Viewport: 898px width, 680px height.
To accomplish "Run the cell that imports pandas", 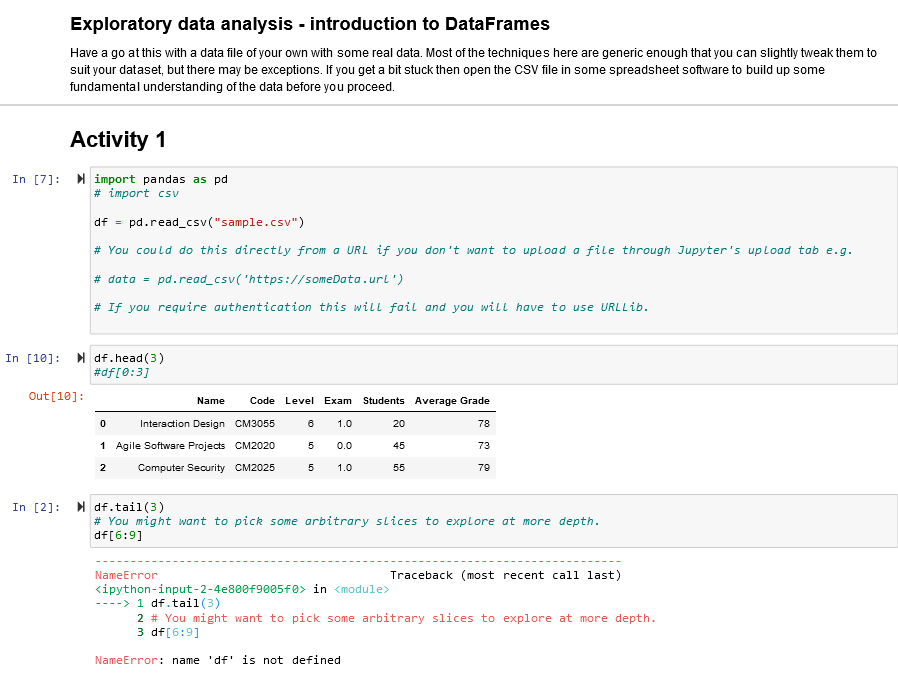I will (x=80, y=179).
